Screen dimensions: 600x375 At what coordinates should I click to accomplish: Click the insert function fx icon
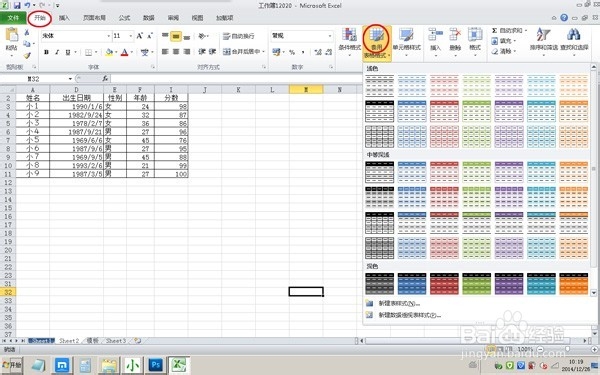[x=105, y=79]
